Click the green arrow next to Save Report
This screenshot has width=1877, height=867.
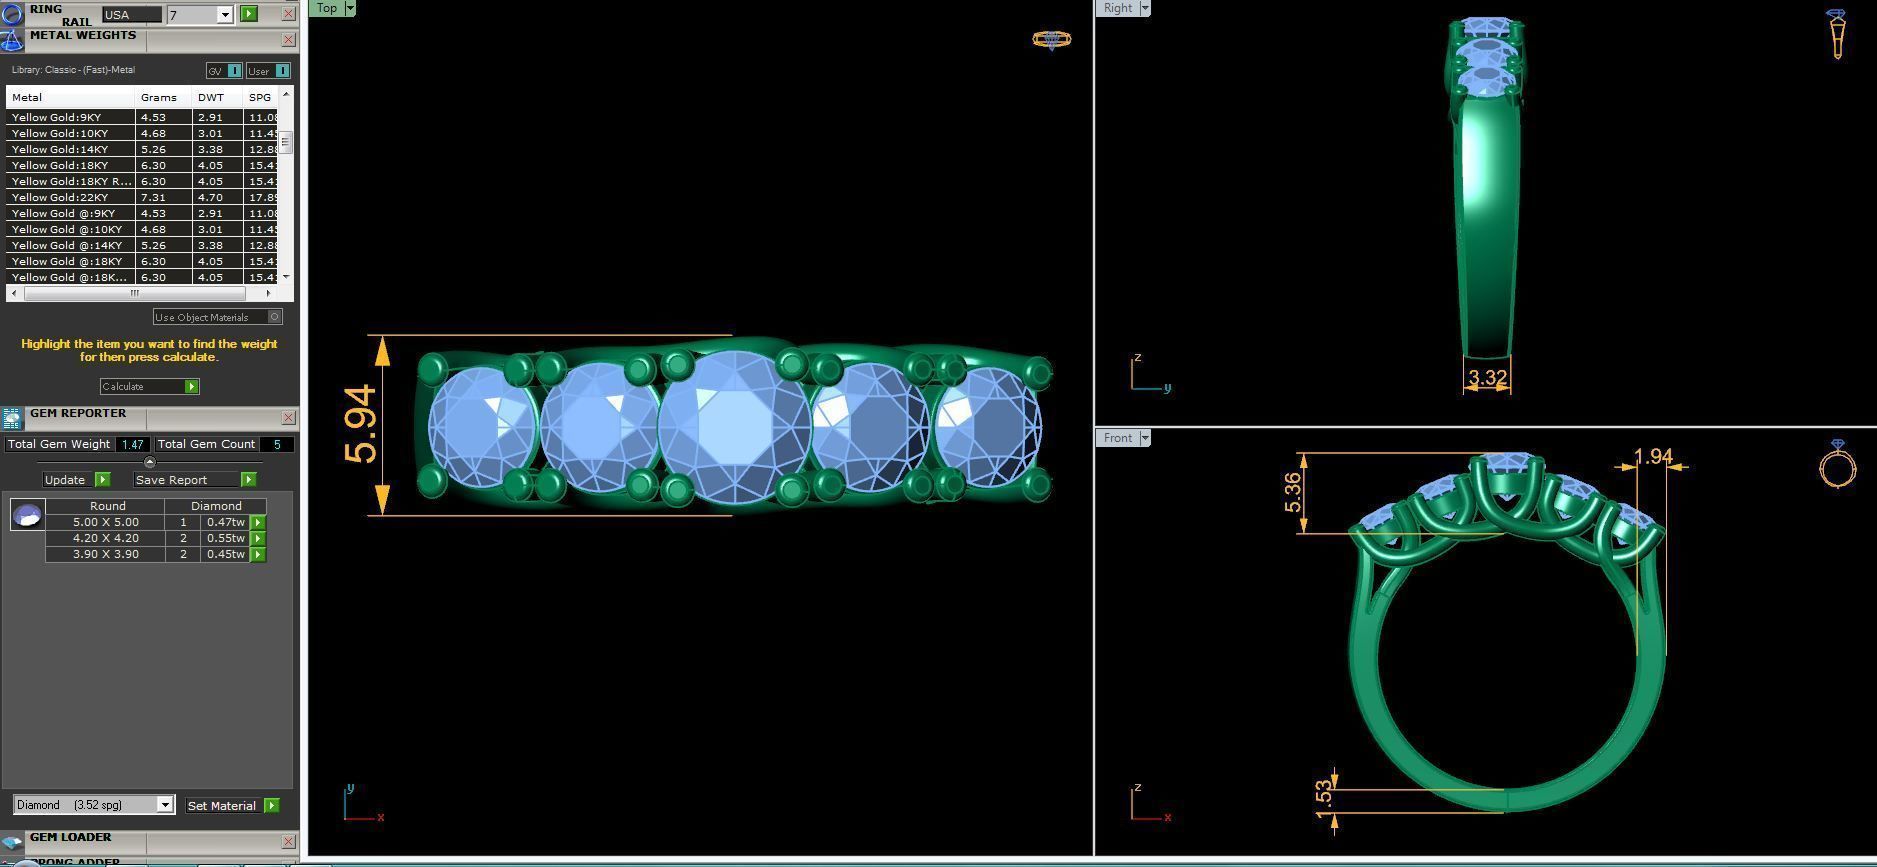pos(249,480)
